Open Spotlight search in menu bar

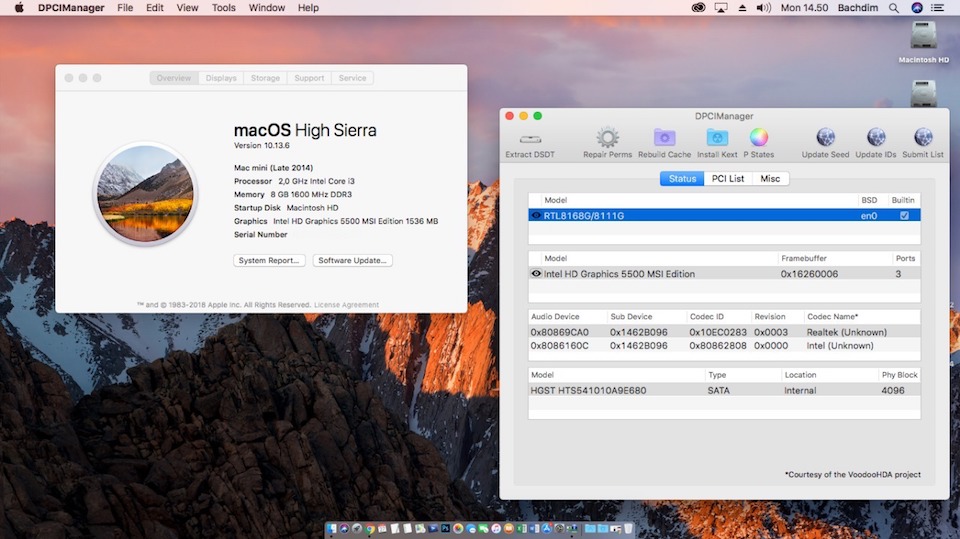(894, 8)
